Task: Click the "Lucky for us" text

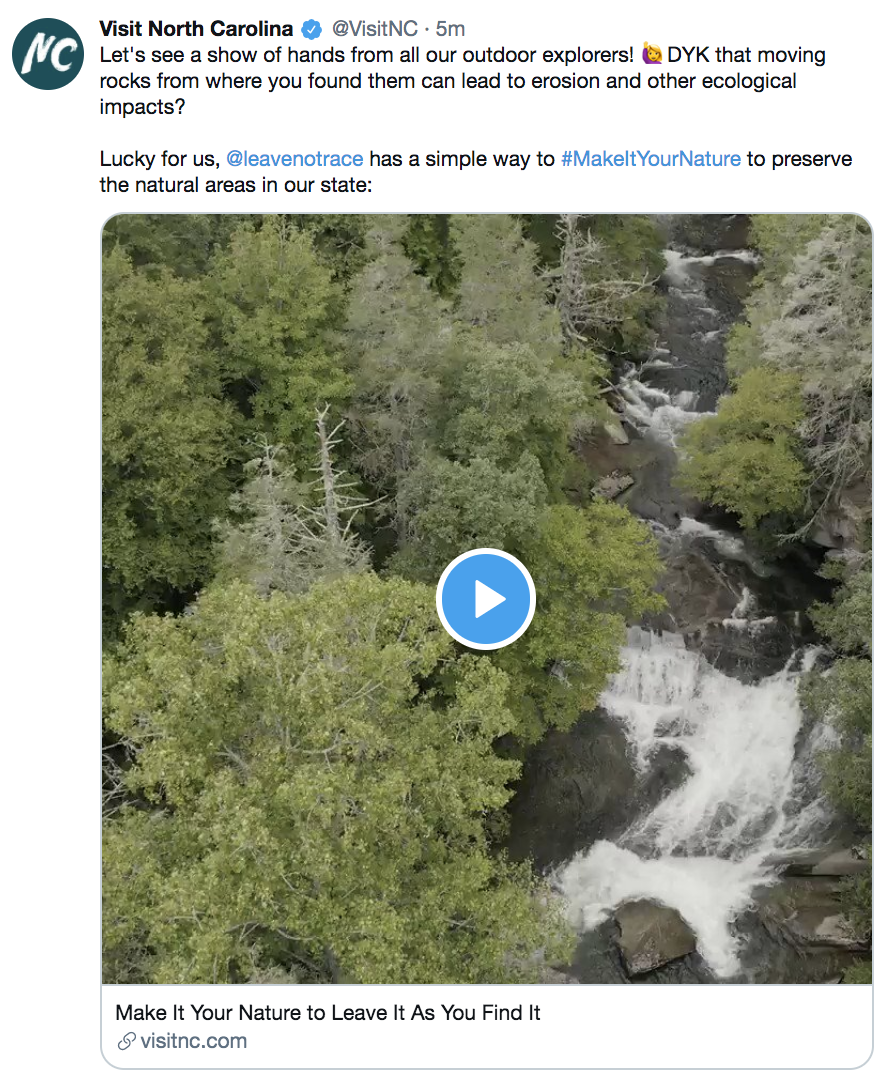Action: coord(160,159)
